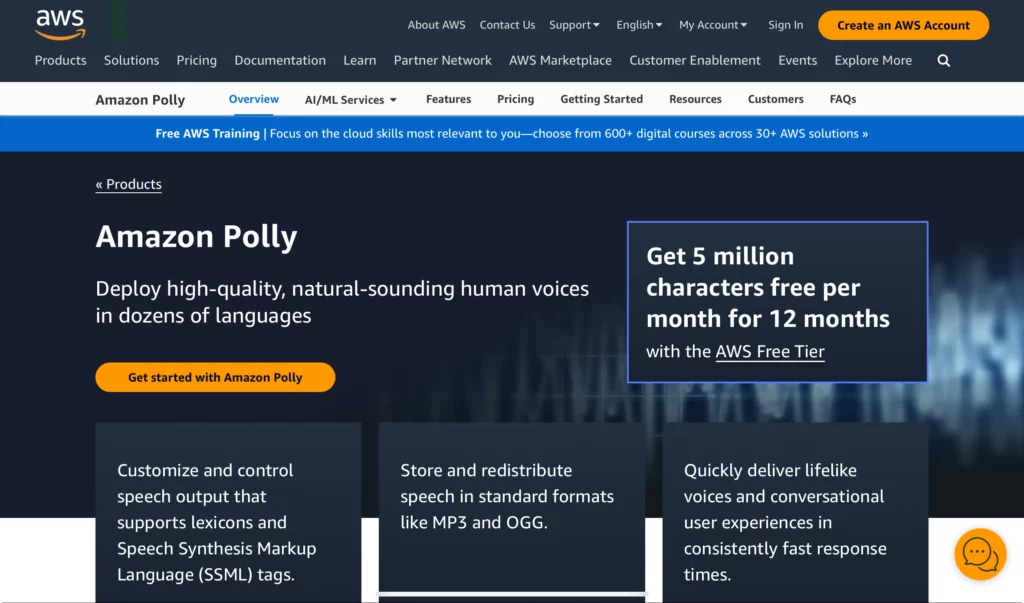Switch to the Customers tab
Screen dimensions: 1024x603
pyautogui.click(x=775, y=99)
